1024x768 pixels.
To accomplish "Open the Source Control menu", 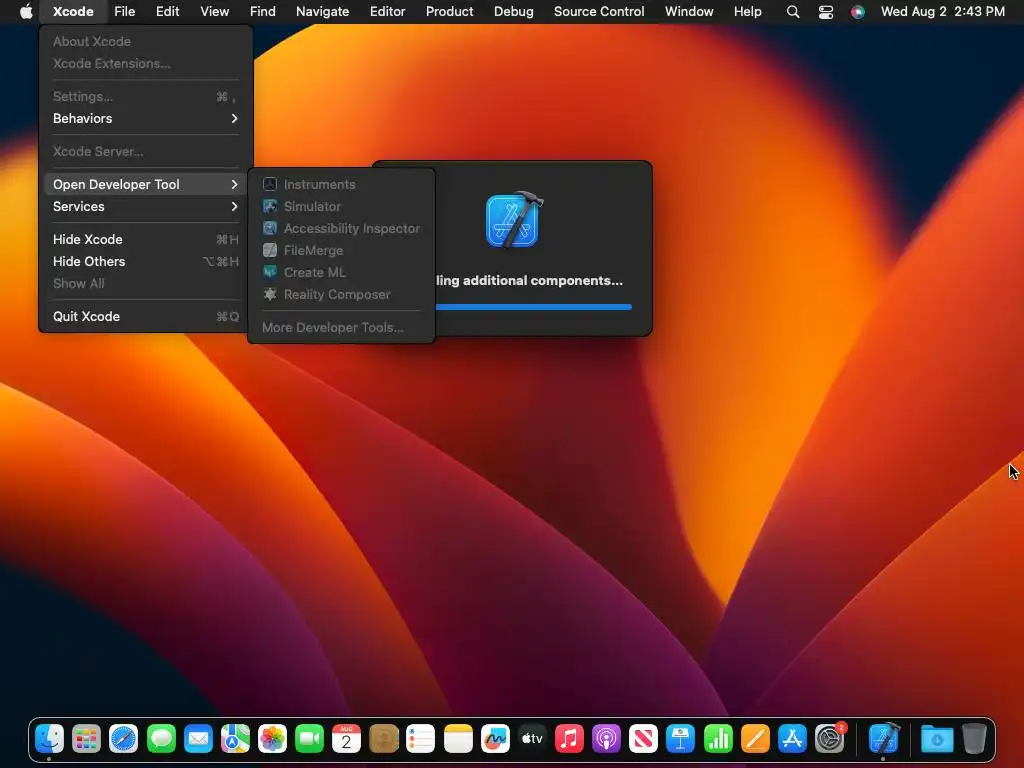I will tap(599, 12).
